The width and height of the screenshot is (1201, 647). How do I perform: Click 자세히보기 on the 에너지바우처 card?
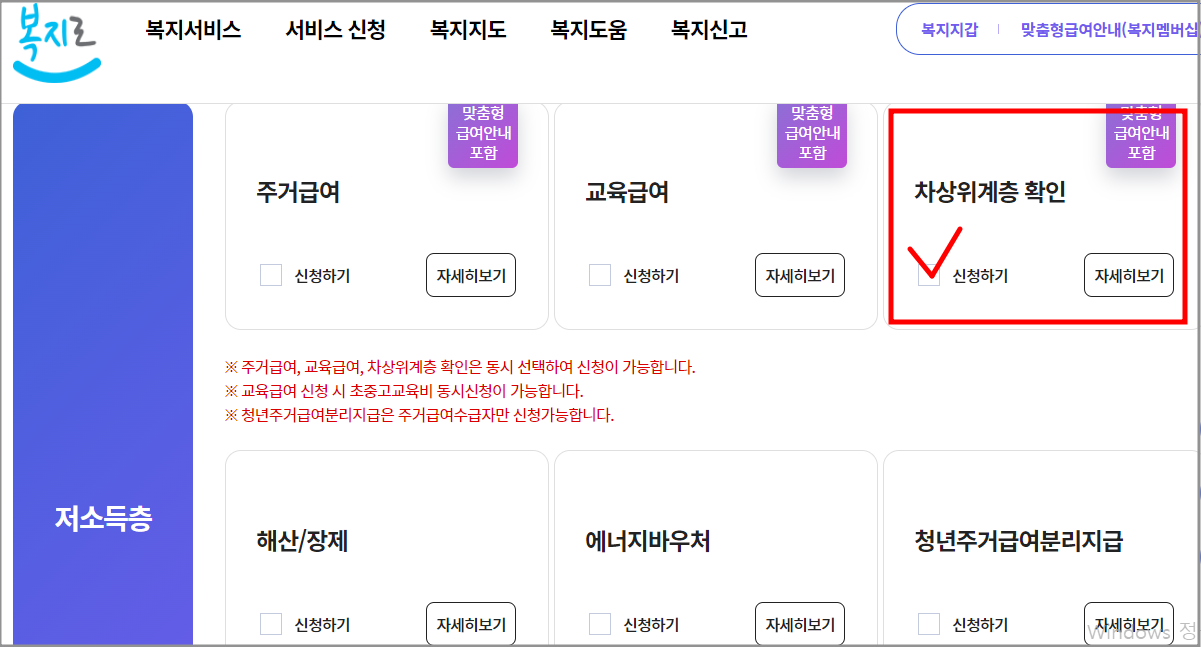pos(800,623)
